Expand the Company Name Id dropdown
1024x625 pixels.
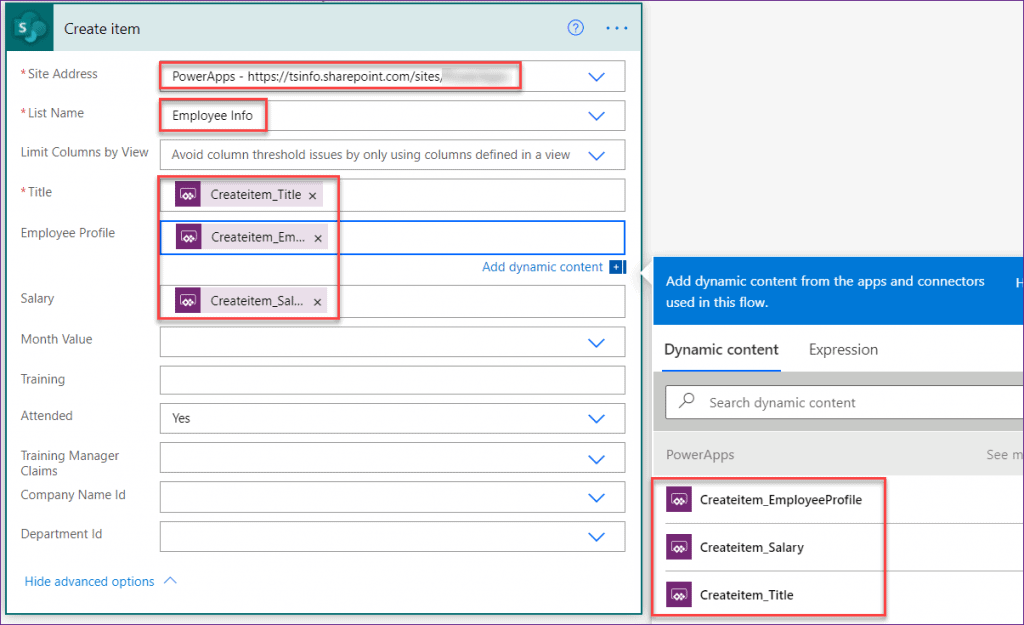pos(596,498)
